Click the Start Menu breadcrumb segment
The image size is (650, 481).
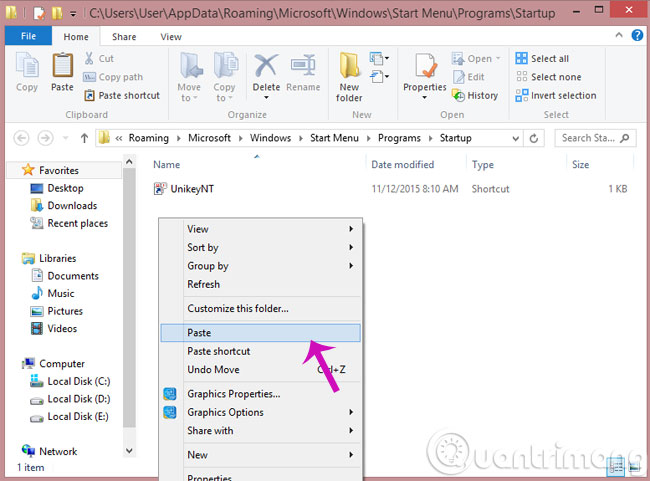click(x=334, y=138)
